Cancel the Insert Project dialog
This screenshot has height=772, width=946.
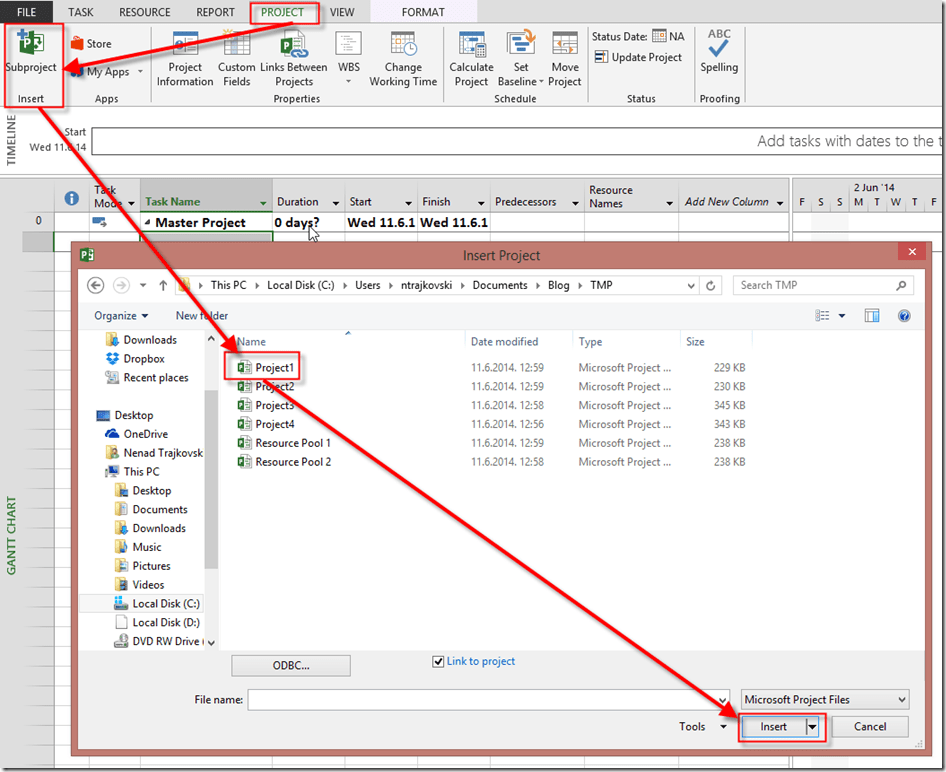[x=870, y=727]
